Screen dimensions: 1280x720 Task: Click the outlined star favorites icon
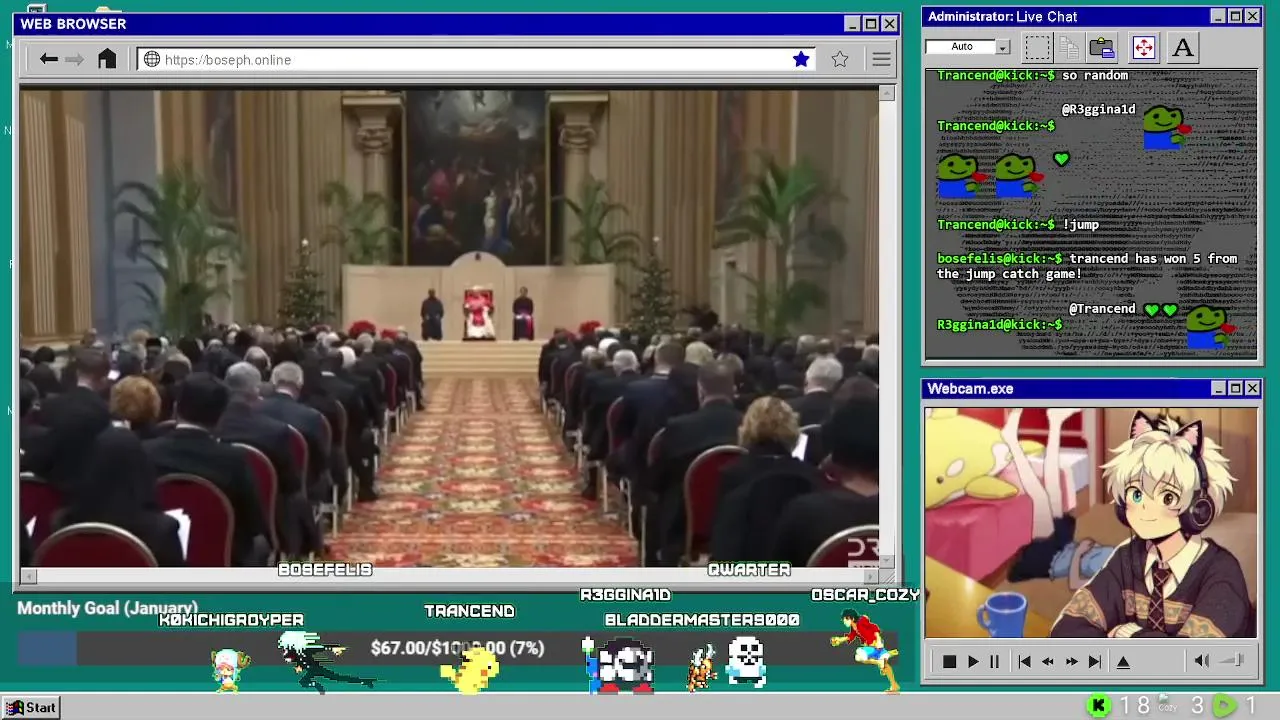840,59
